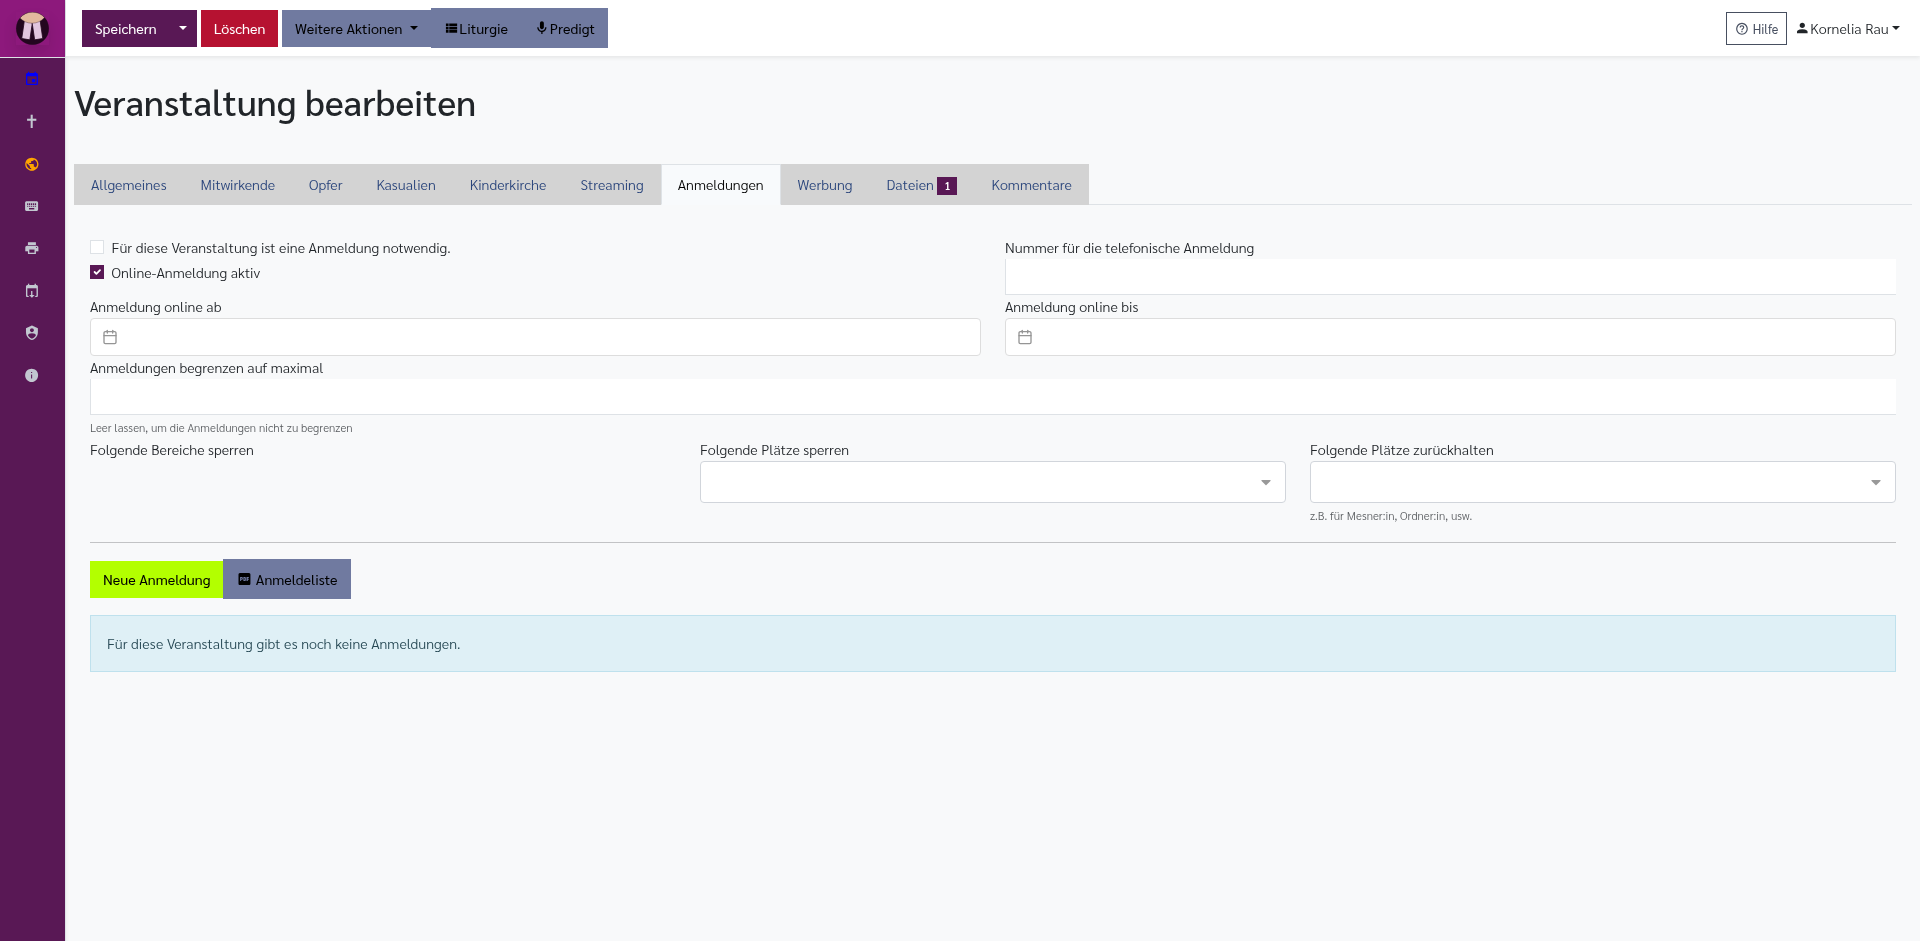Viewport: 1920px width, 941px height.
Task: Focus Anmeldung online ab date field
Action: [x=535, y=337]
